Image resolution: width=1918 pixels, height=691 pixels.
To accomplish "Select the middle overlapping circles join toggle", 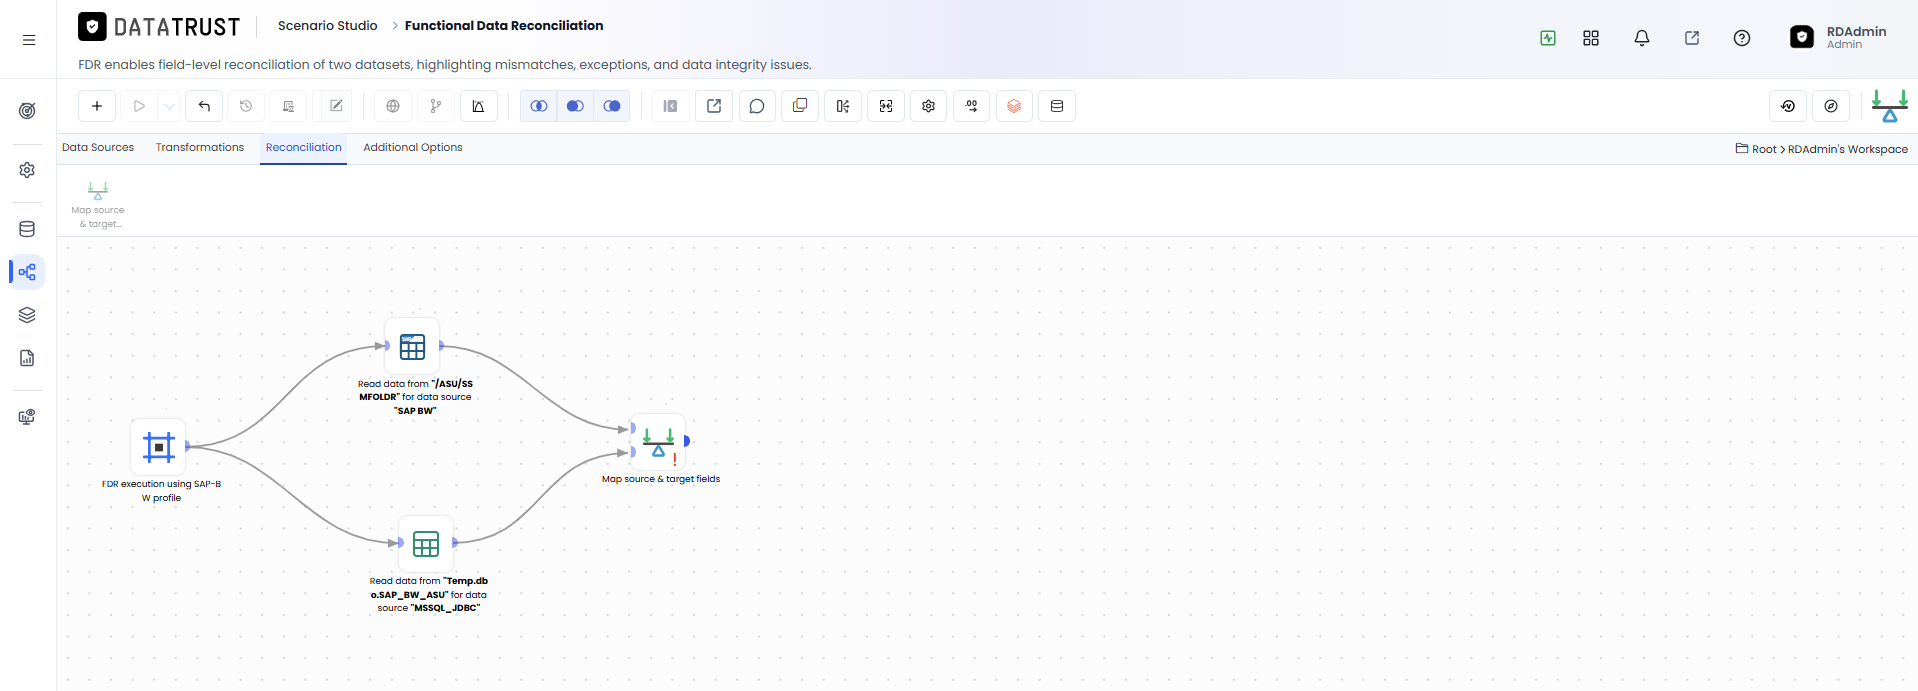I will pyautogui.click(x=575, y=106).
